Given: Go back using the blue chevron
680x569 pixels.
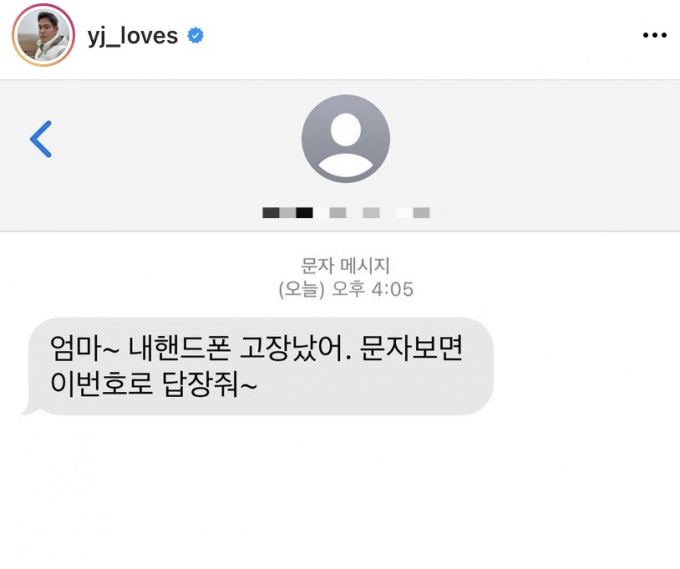Looking at the screenshot, I should coord(41,139).
